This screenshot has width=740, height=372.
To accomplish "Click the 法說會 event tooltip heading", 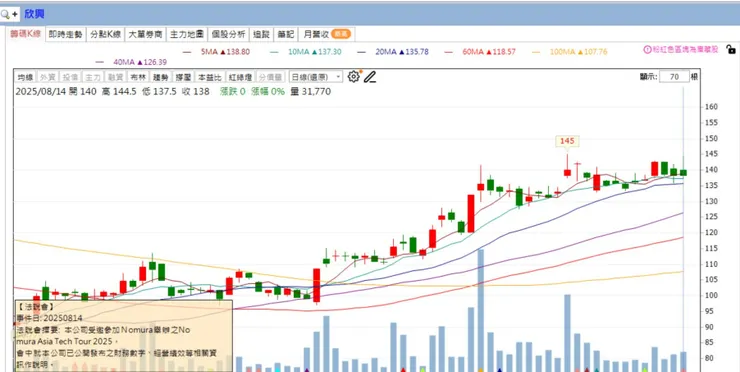I will click(35, 307).
